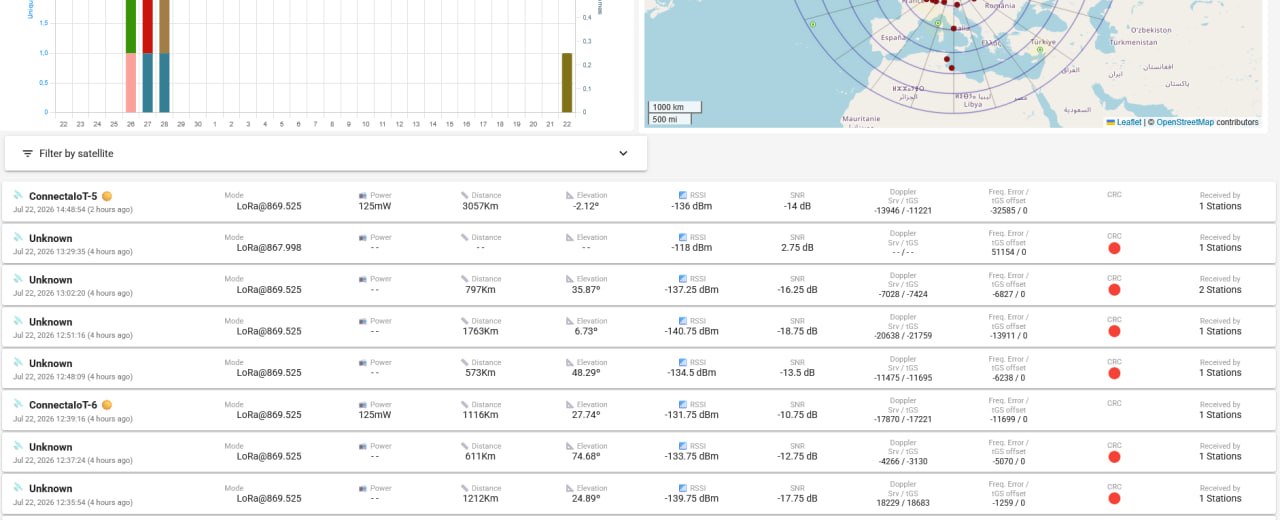Click satellite icon of the 13:29:35 Unknown row
This screenshot has width=1280, height=520.
18,237
